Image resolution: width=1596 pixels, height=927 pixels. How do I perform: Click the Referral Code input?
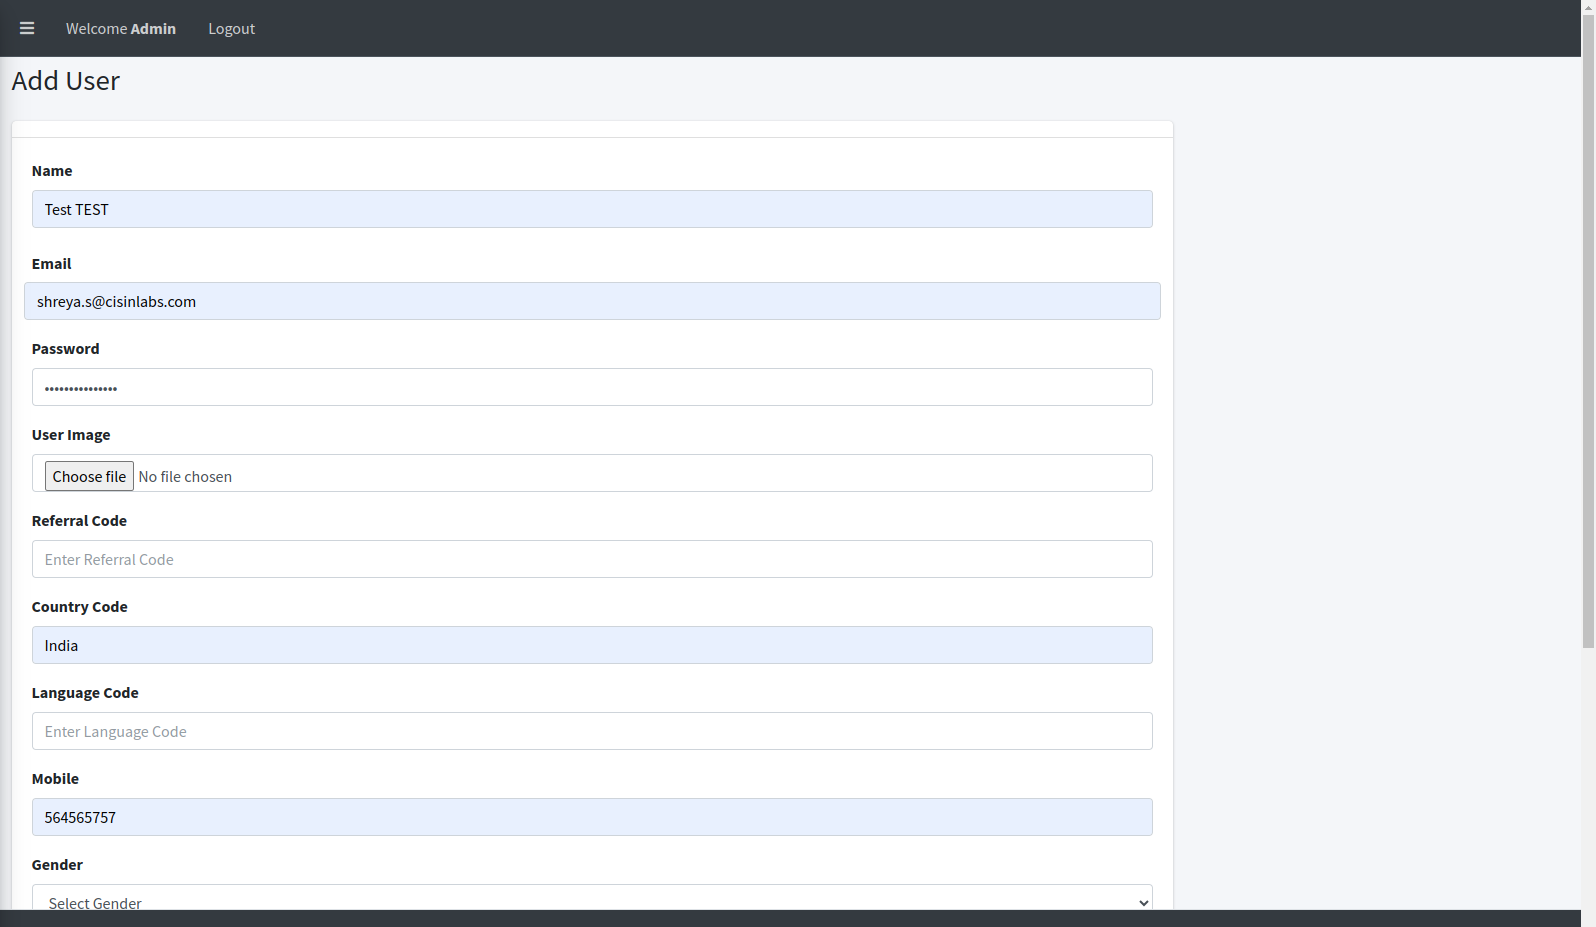click(592, 559)
